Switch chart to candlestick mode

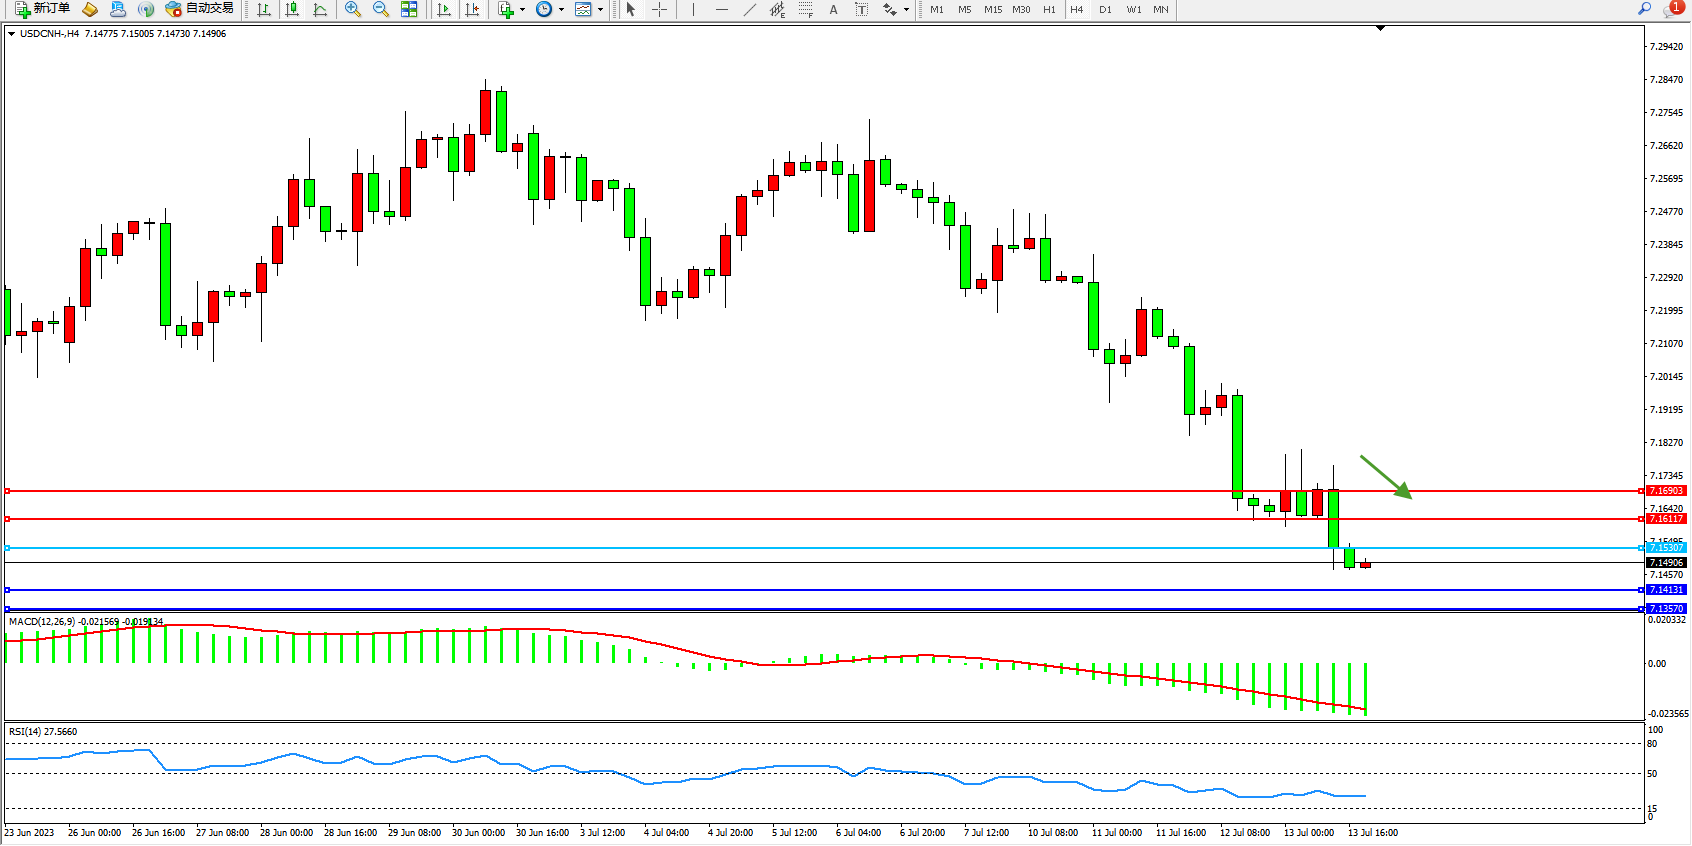[x=292, y=9]
